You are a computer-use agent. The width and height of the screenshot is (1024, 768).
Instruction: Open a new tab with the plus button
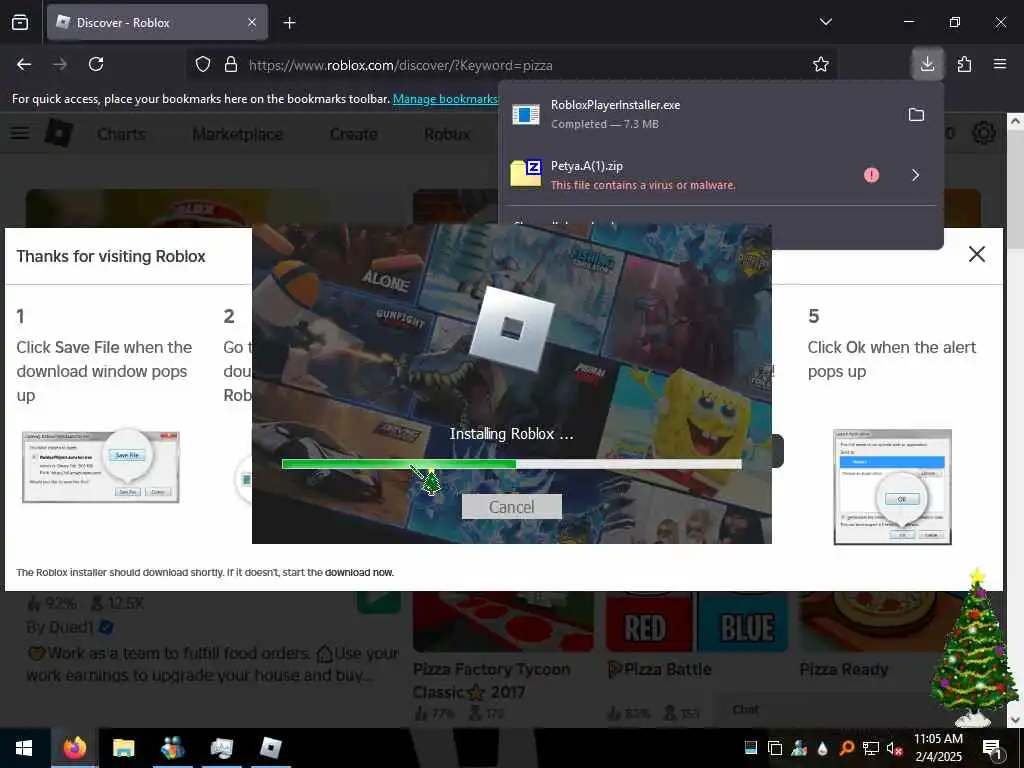[x=289, y=23]
